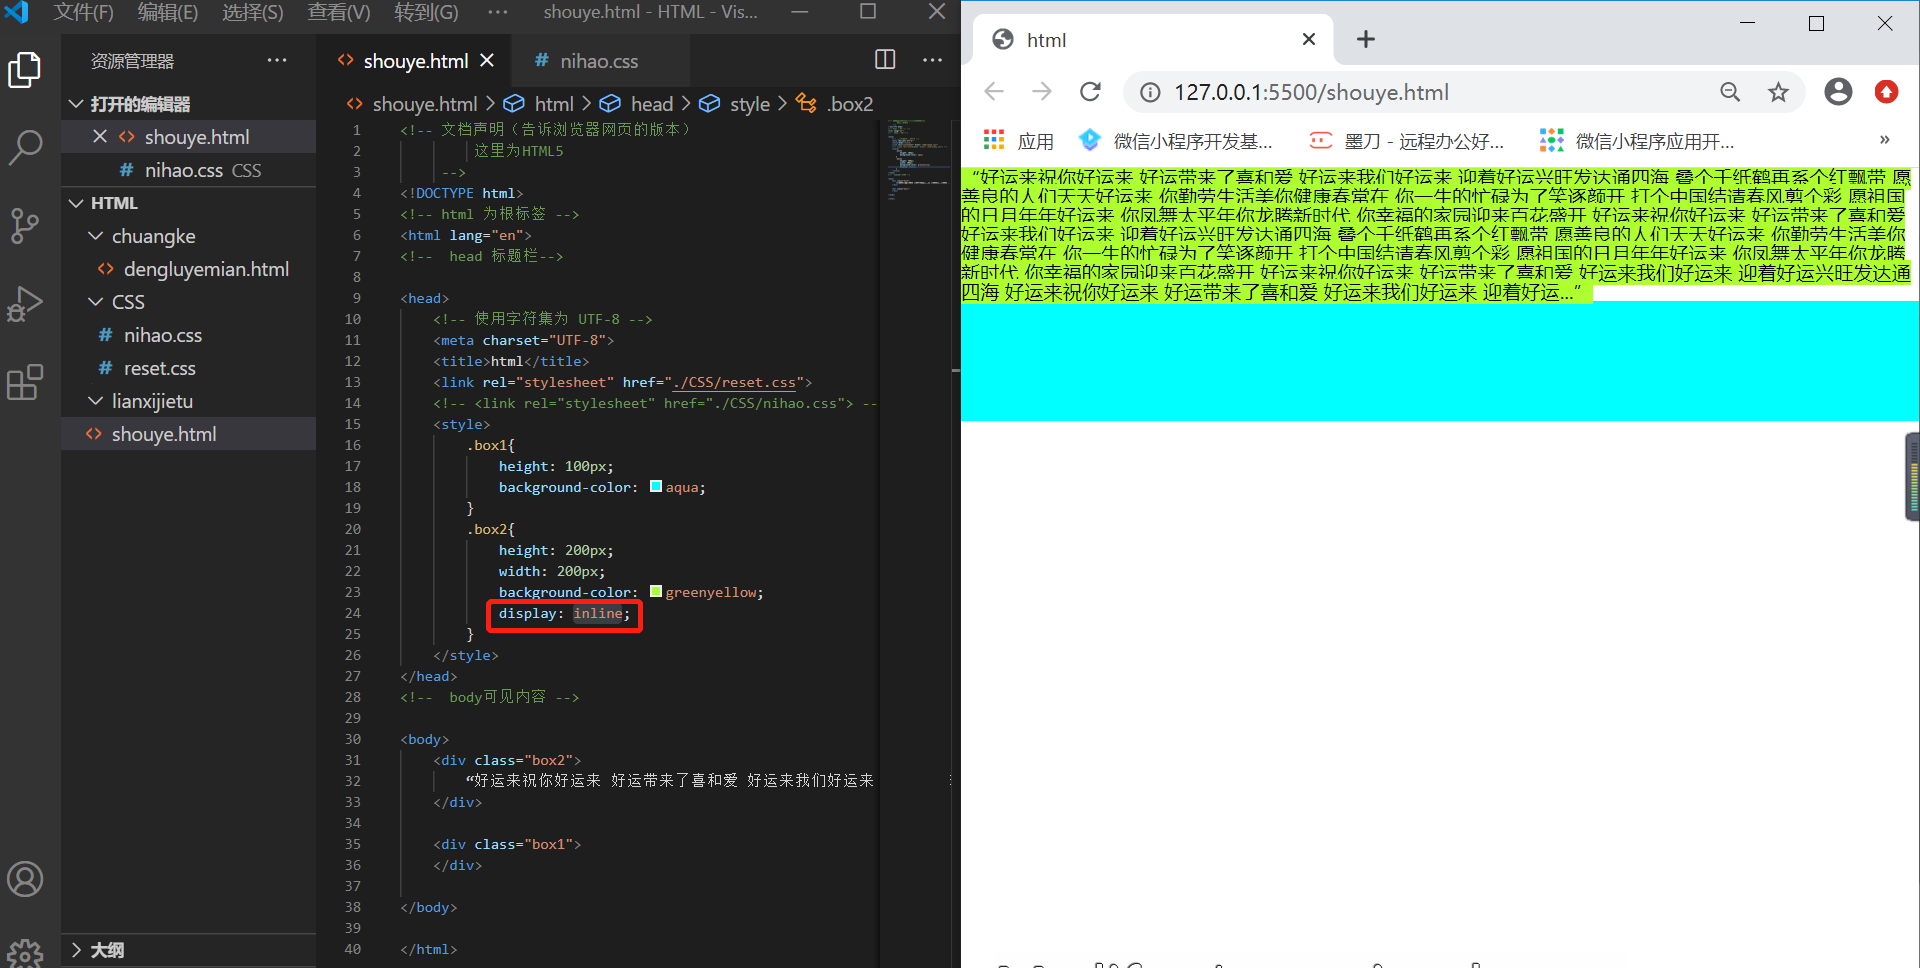Open the 应用 apps bookmark
The image size is (1920, 968).
coord(1018,141)
